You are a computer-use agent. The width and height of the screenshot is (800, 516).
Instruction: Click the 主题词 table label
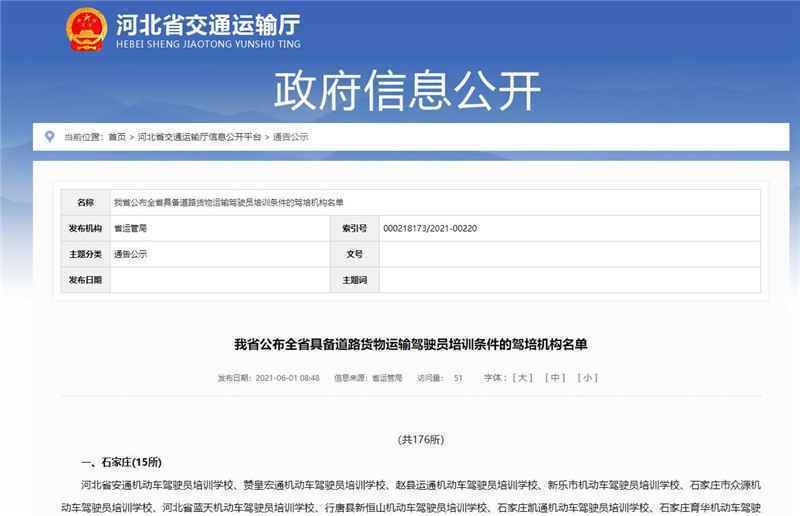pos(355,280)
